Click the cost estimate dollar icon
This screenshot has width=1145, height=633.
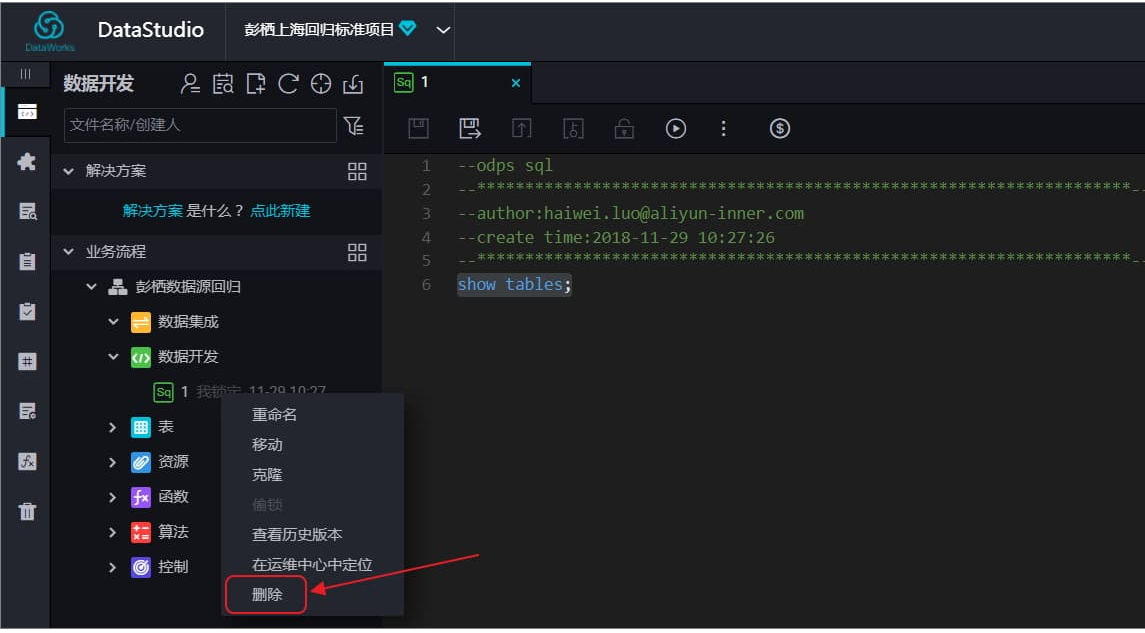(x=780, y=128)
